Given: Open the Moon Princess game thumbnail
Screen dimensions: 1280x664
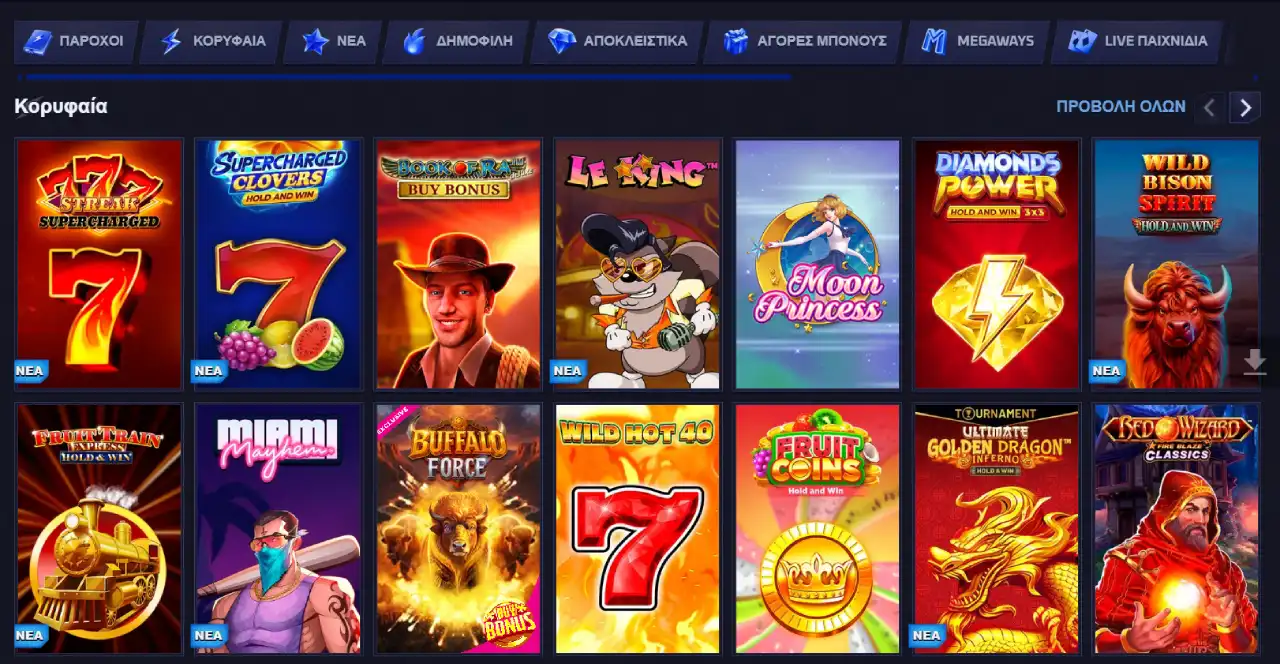Looking at the screenshot, I should click(x=818, y=264).
